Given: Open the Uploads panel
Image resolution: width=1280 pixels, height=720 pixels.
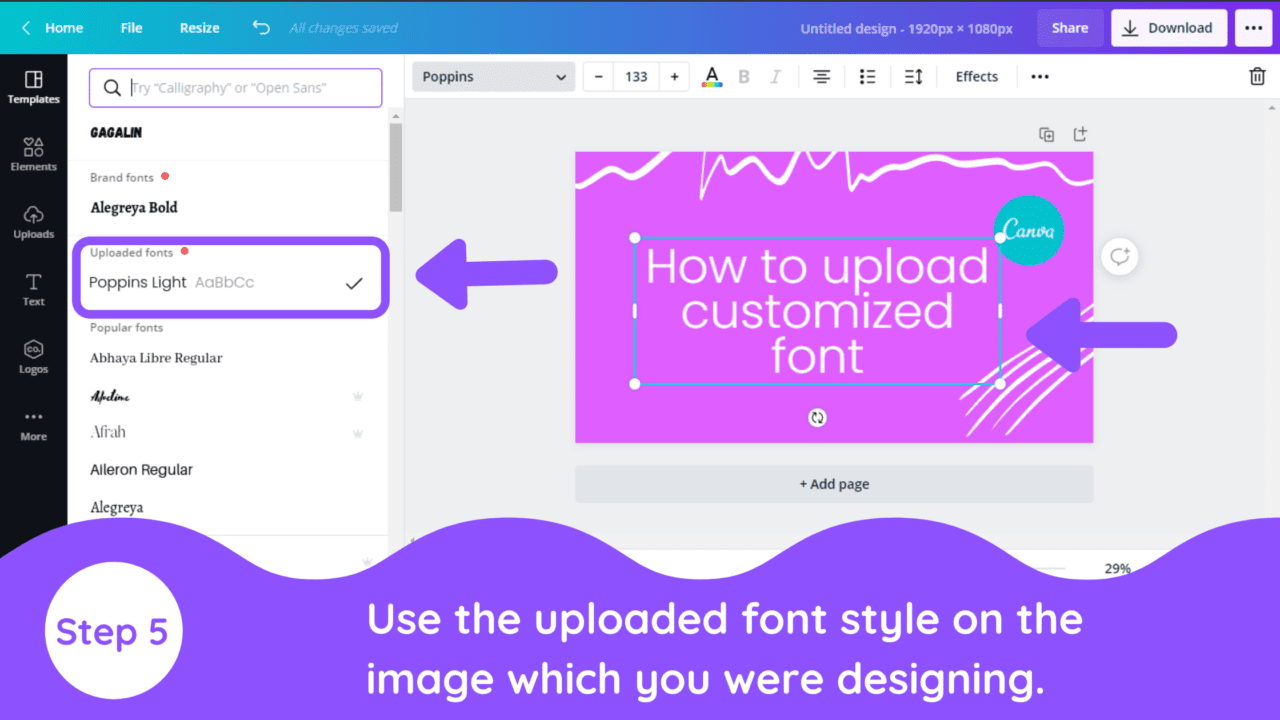Looking at the screenshot, I should [33, 222].
